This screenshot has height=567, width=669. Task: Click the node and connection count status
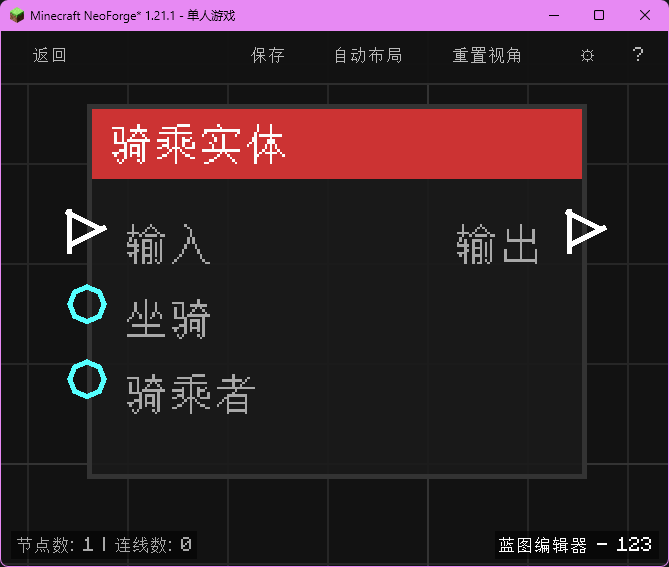(104, 545)
